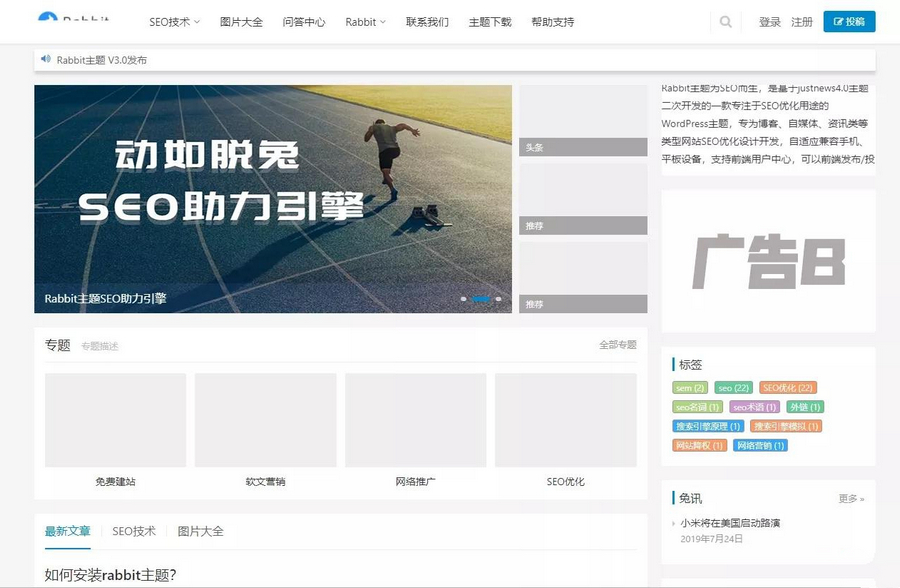Click the 登录 login link
The width and height of the screenshot is (900, 588).
pyautogui.click(x=770, y=22)
